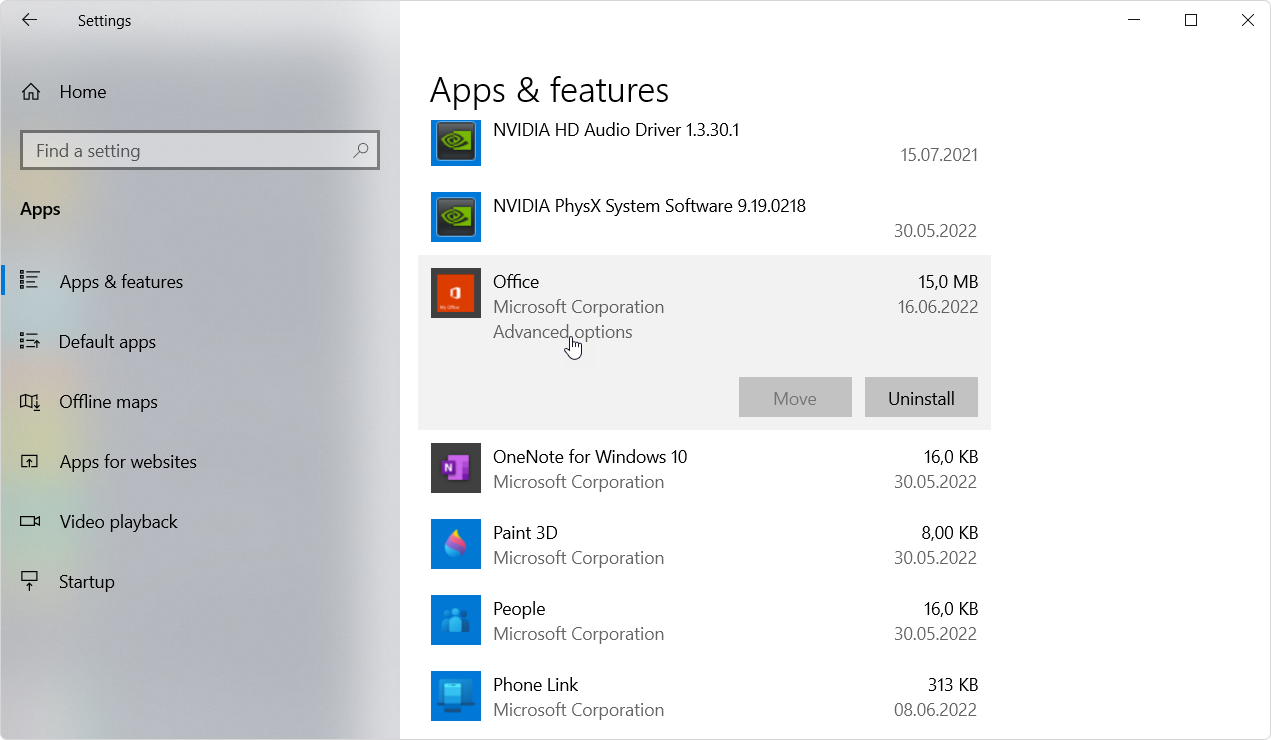Click the 15.07.2021 install date

(939, 155)
